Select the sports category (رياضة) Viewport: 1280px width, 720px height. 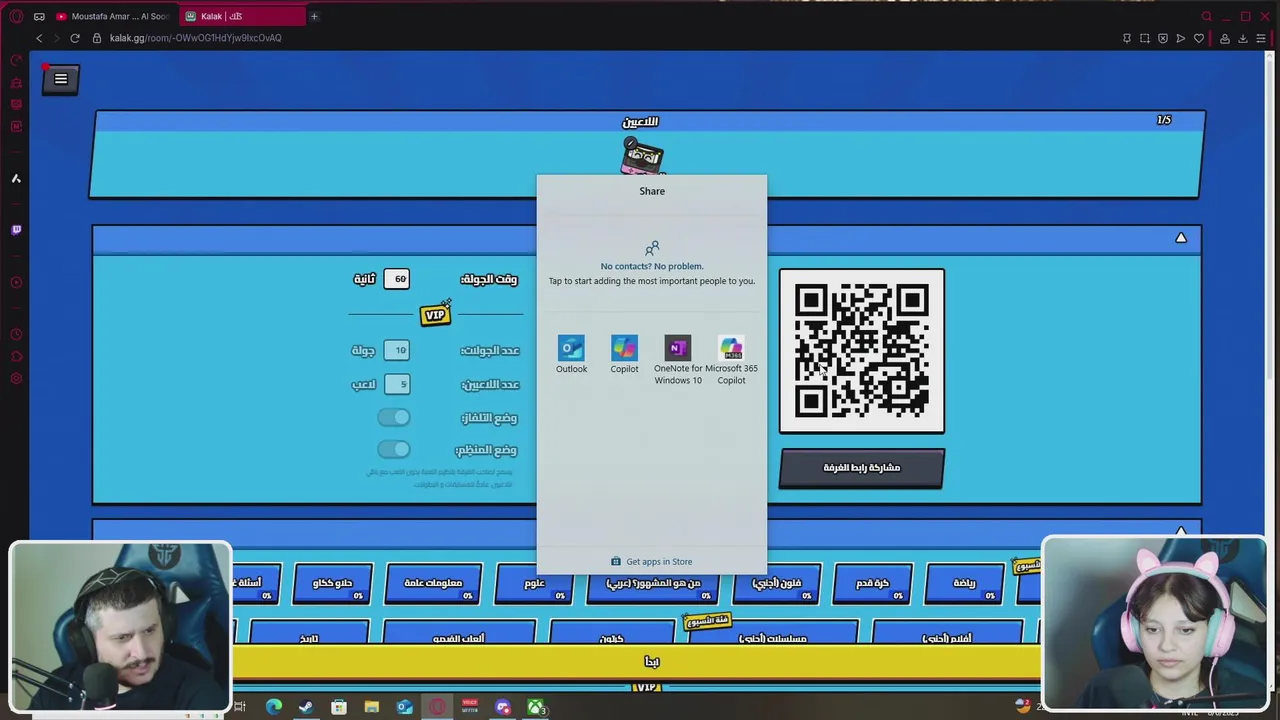964,583
